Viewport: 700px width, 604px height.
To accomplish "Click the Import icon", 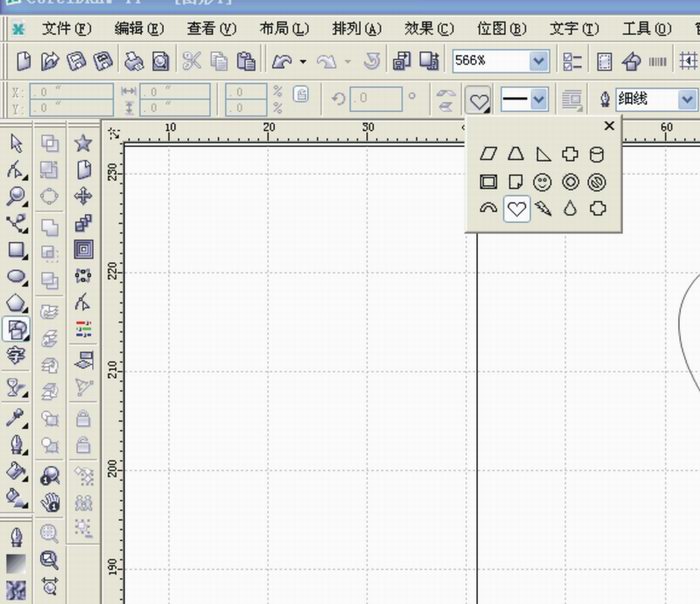I will [401, 61].
